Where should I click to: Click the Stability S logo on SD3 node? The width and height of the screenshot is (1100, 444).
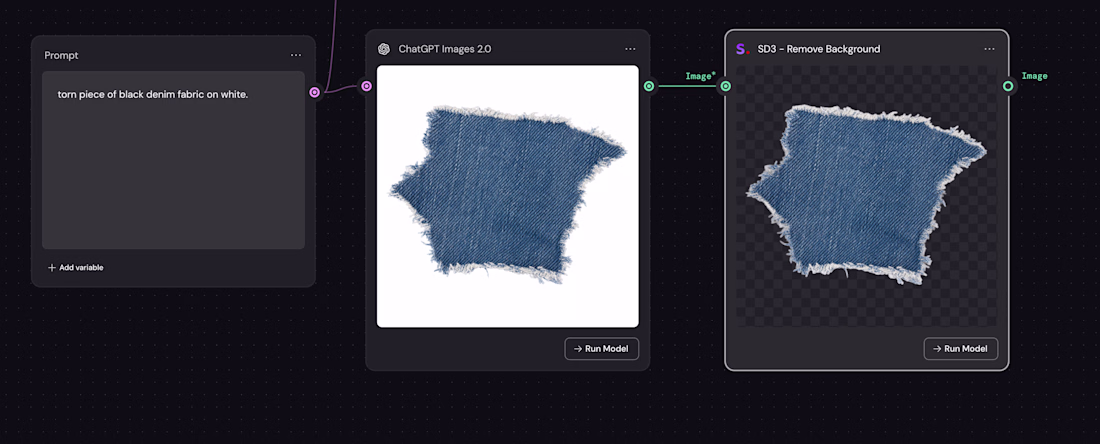742,49
